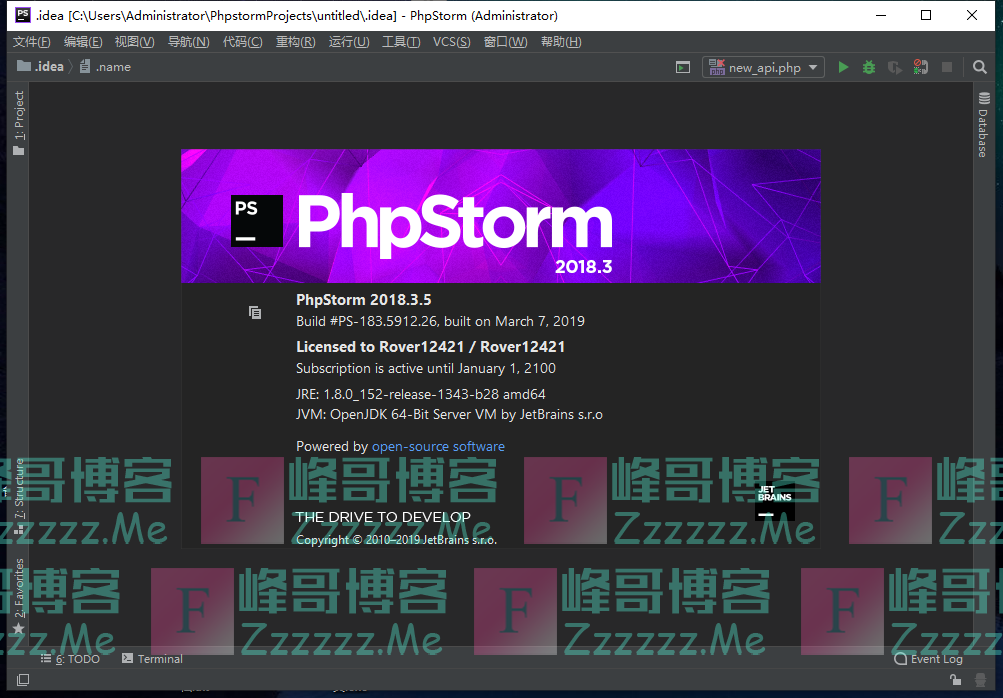The height and width of the screenshot is (698, 1003).
Task: Click the JetBrains logo in about dialog
Action: [775, 502]
